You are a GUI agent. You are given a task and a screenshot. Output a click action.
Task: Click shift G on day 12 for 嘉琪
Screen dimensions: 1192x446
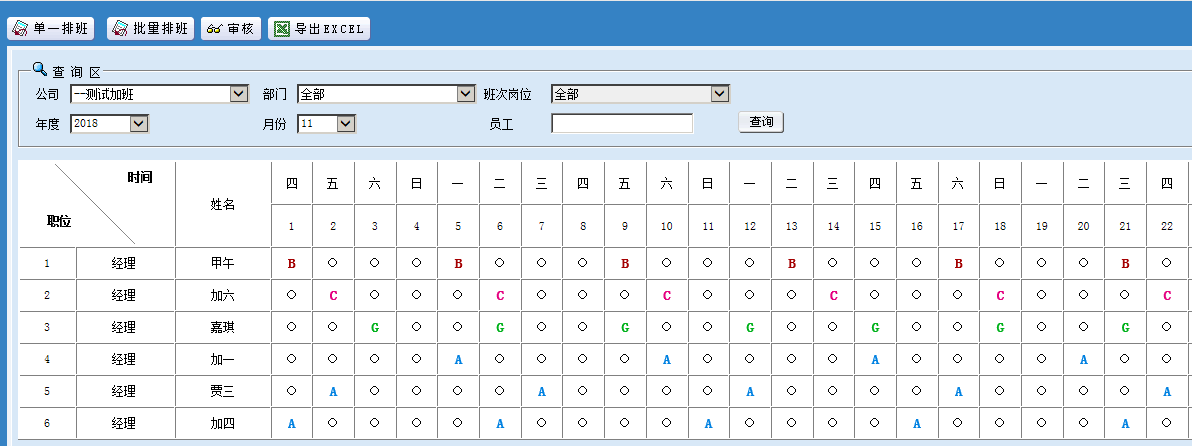point(750,327)
